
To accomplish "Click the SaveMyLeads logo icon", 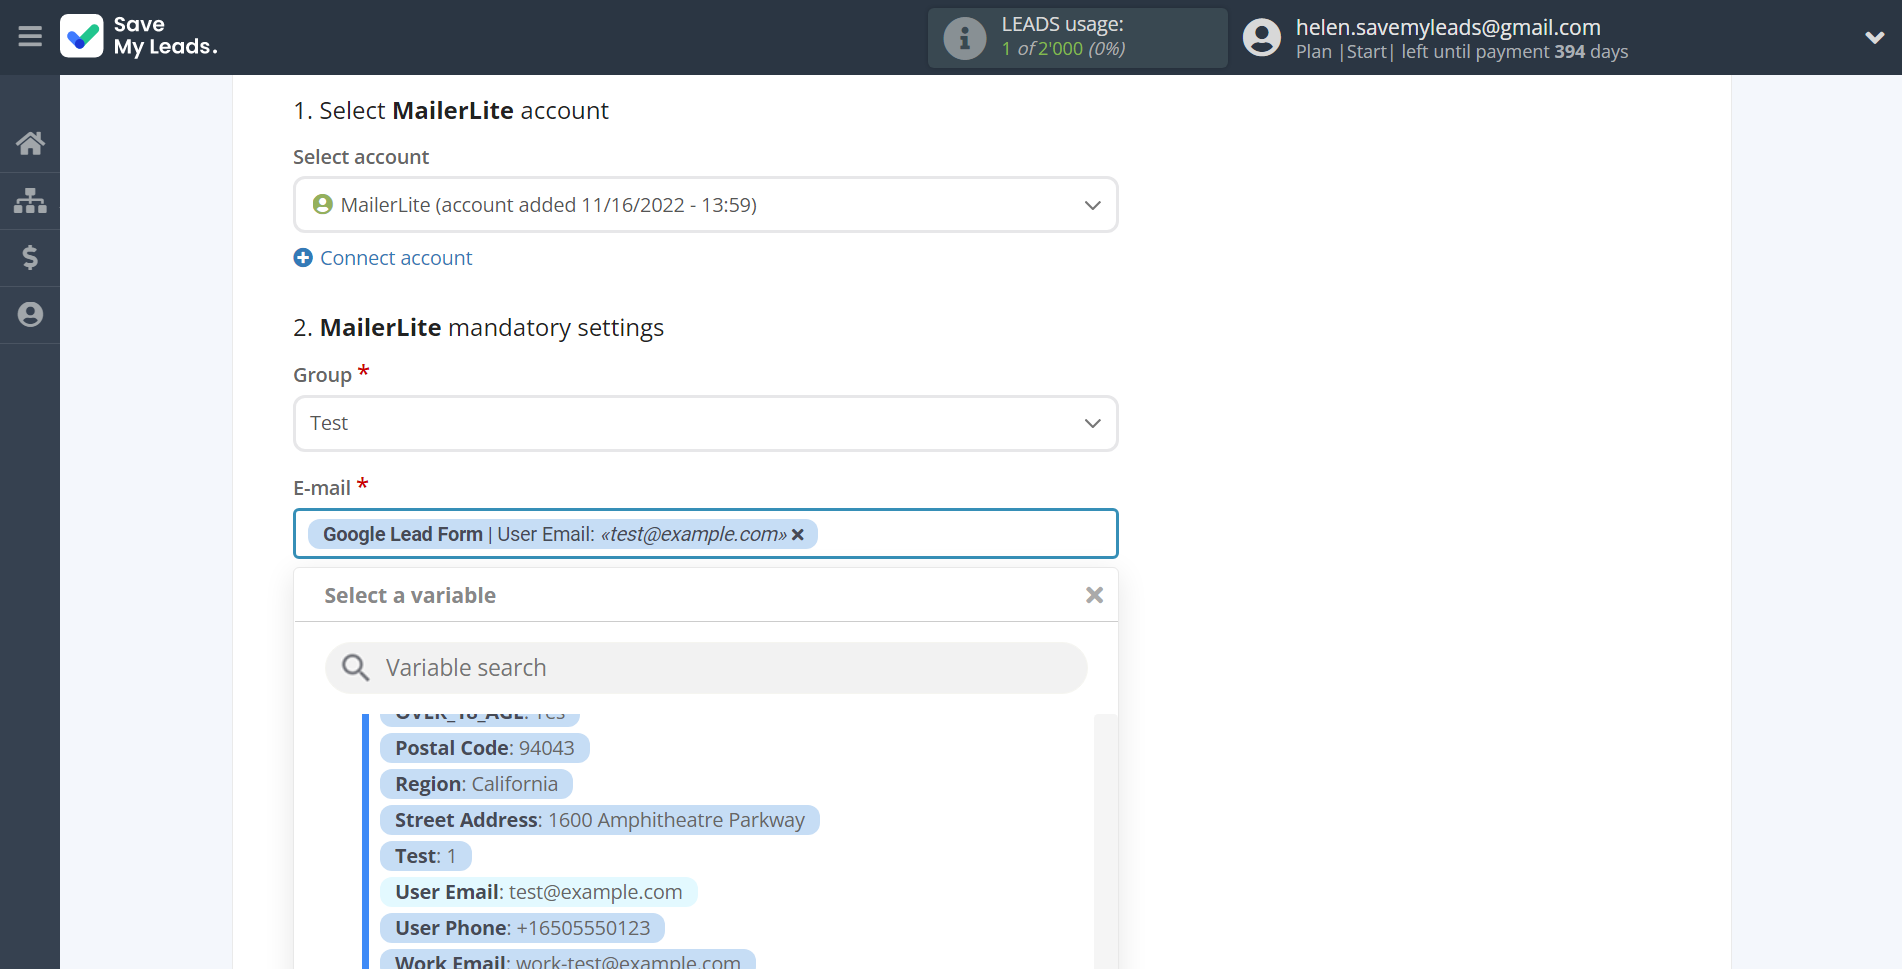I will (x=82, y=37).
